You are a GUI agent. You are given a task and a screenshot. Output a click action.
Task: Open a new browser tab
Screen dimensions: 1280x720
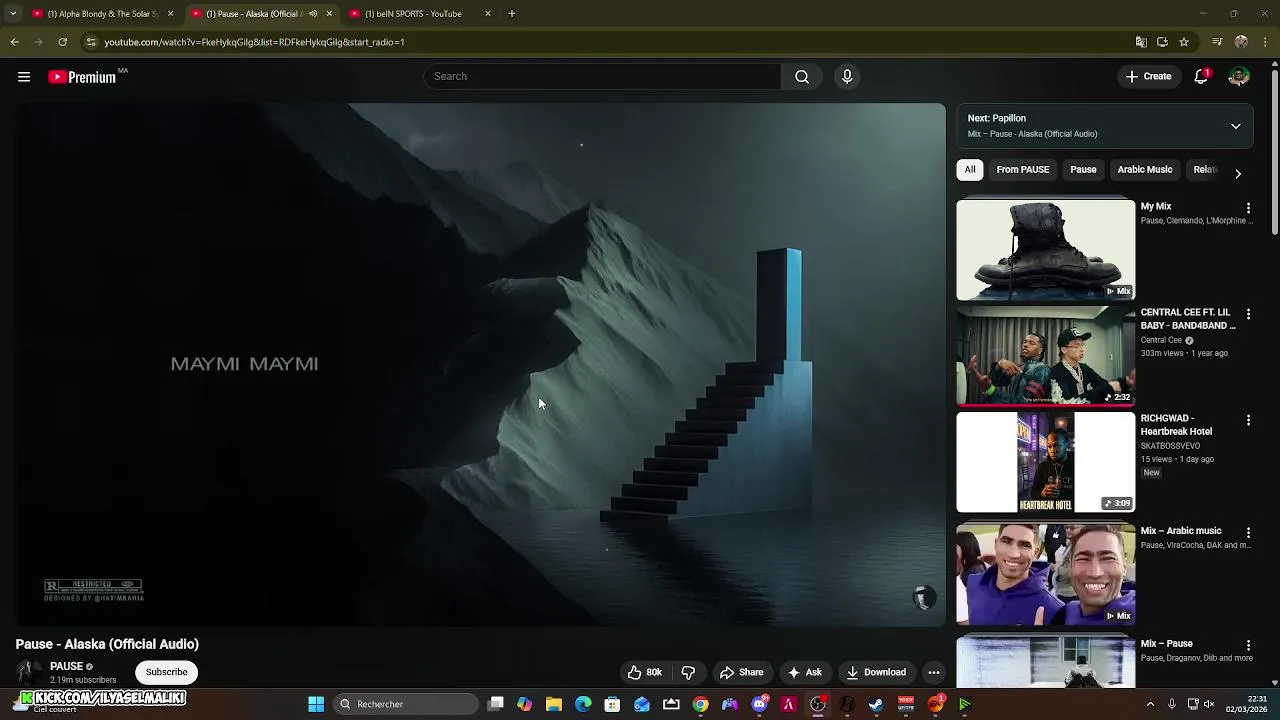(x=511, y=14)
